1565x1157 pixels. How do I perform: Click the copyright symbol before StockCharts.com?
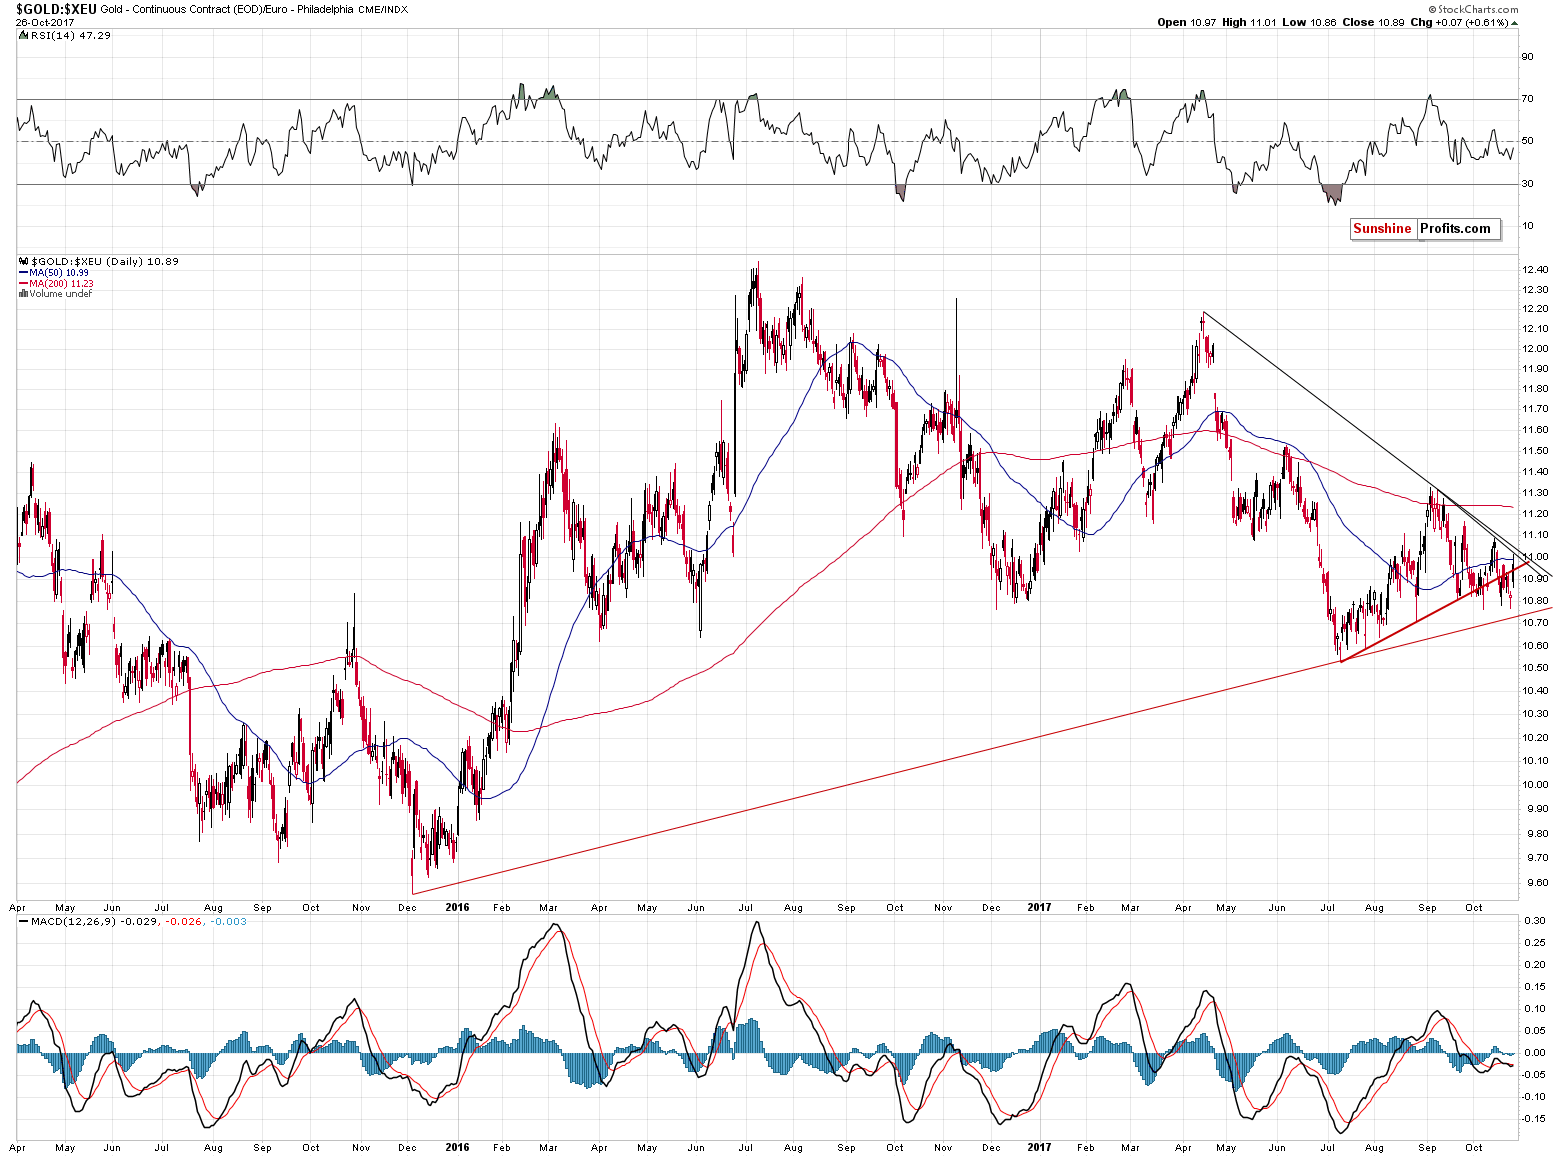coord(1433,9)
